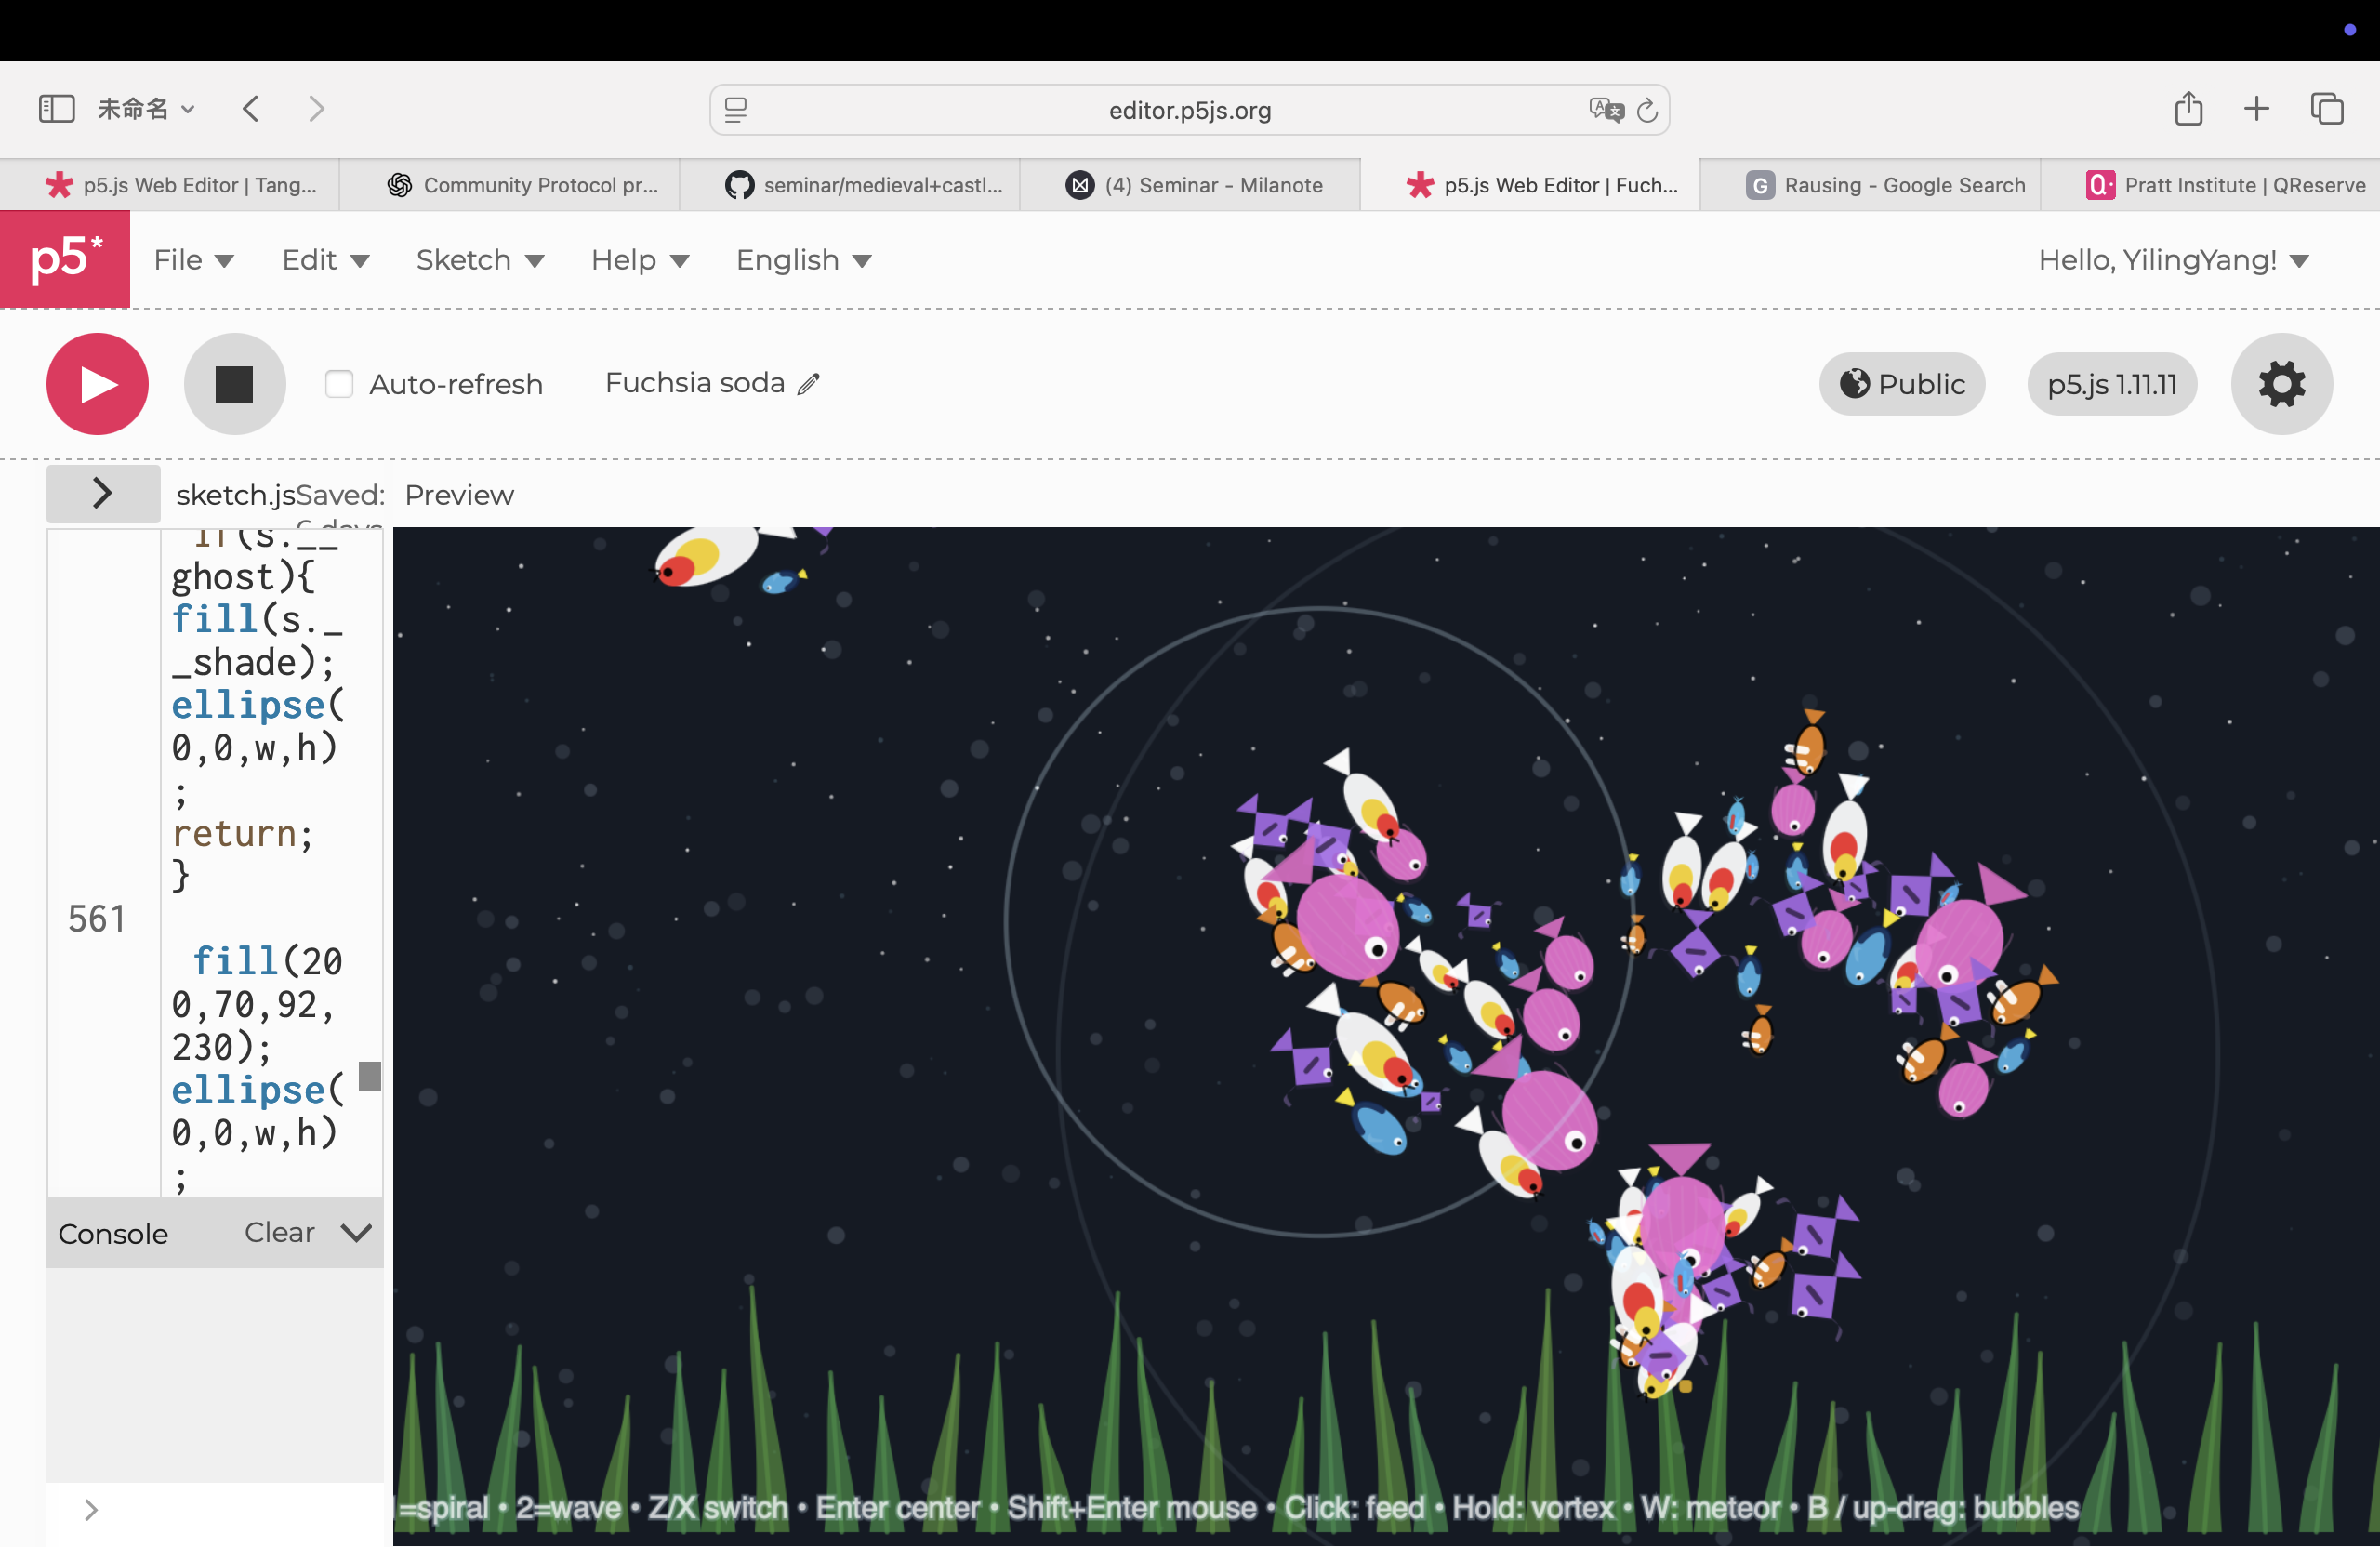Reload the page in address bar

point(1647,110)
